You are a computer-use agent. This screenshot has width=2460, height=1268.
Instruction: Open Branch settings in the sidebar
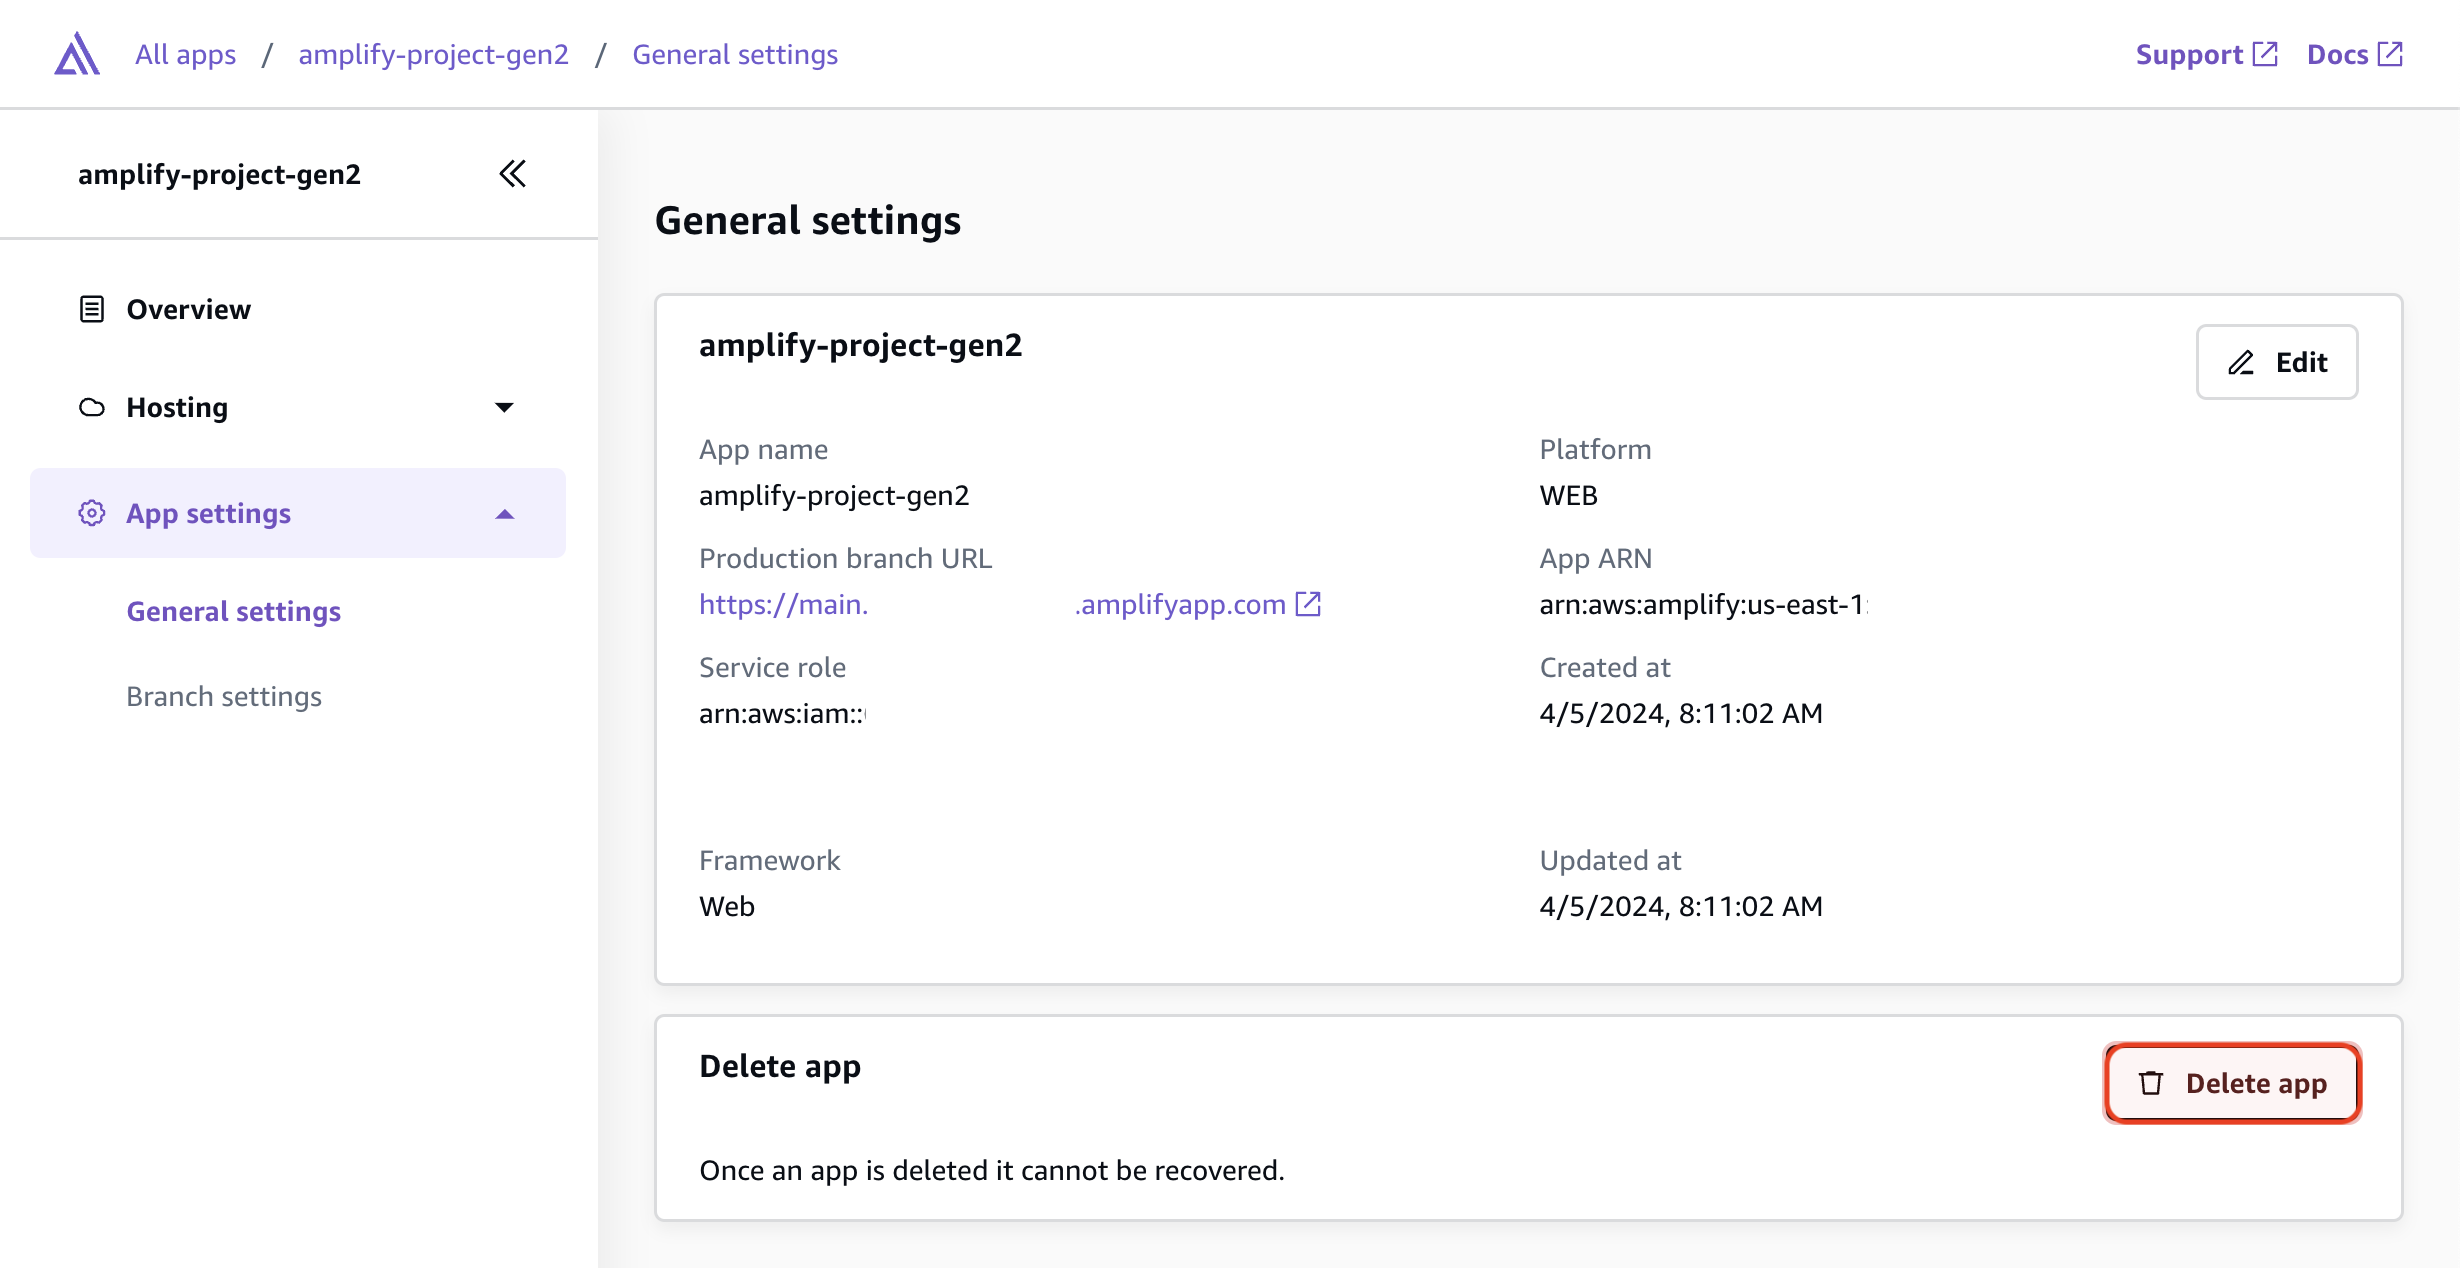click(x=224, y=696)
